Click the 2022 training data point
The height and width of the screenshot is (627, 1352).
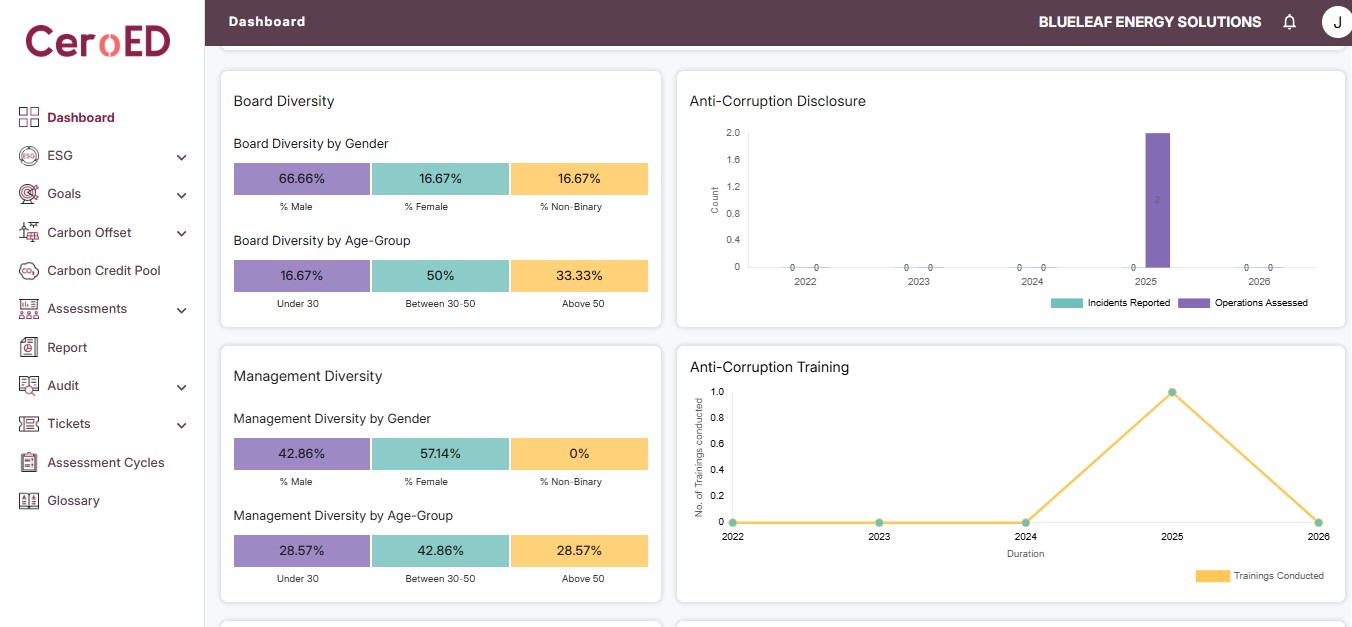(733, 522)
